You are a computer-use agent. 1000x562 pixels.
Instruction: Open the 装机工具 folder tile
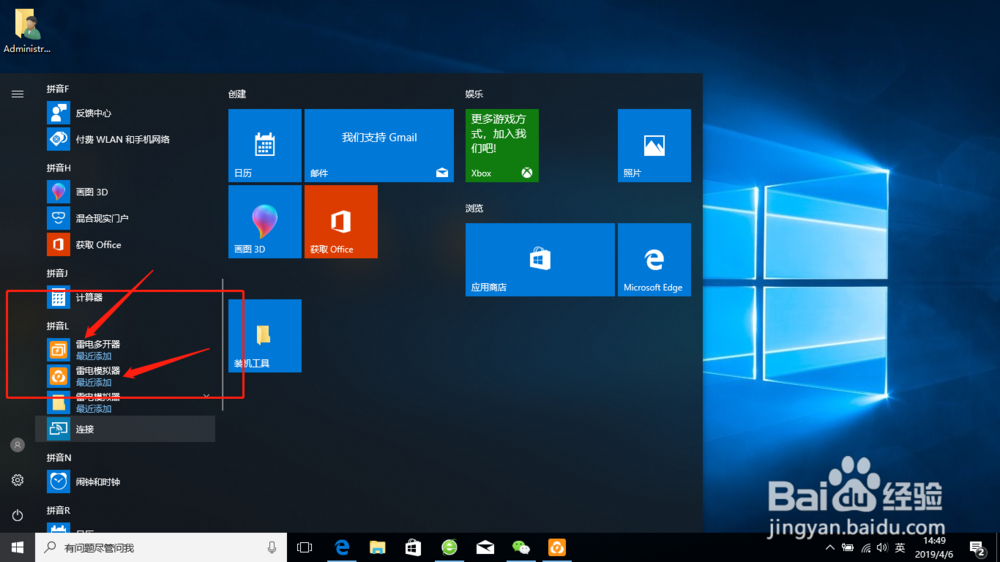point(265,336)
